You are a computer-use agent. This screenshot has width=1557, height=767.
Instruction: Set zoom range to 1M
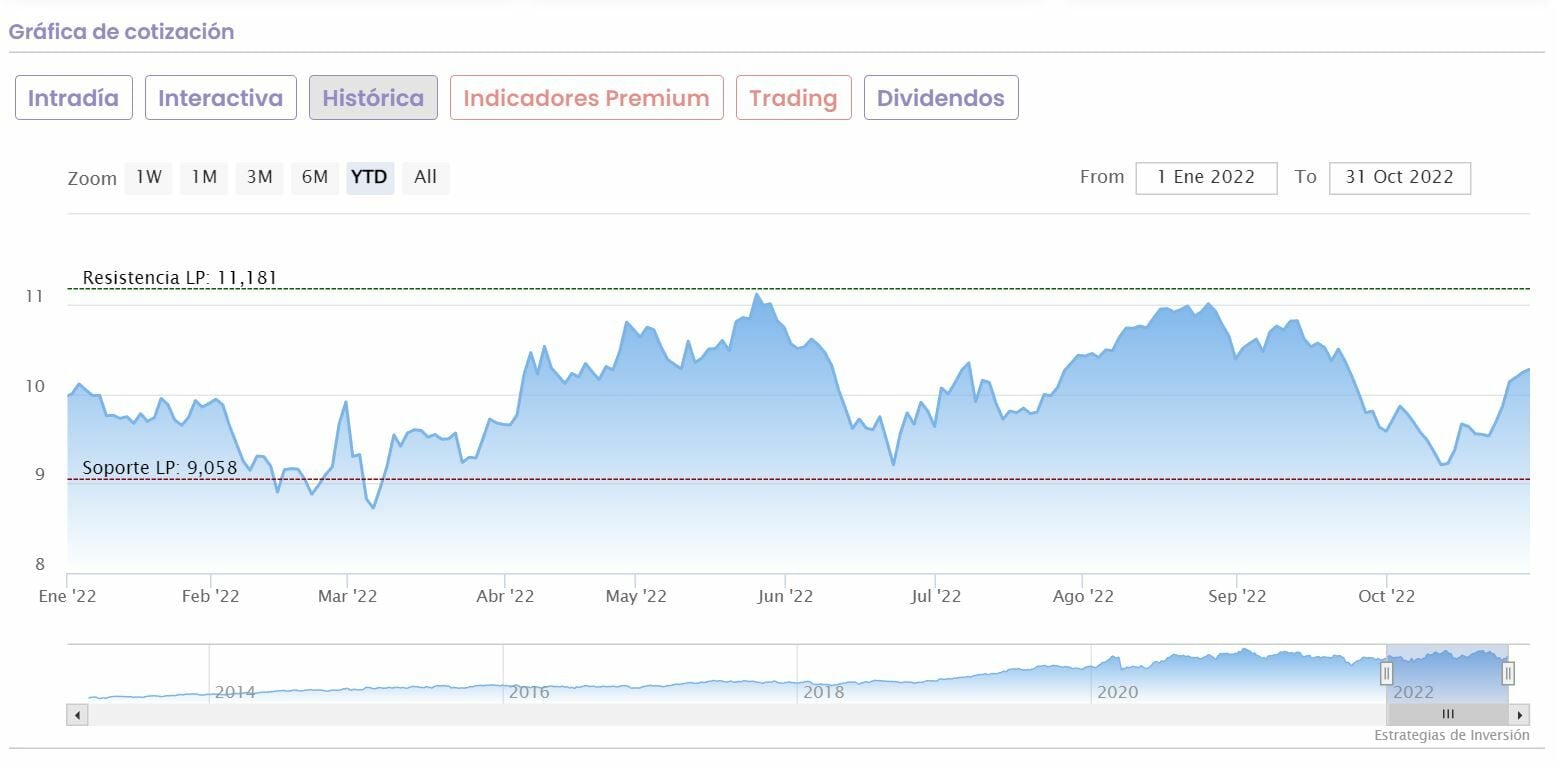pos(204,177)
